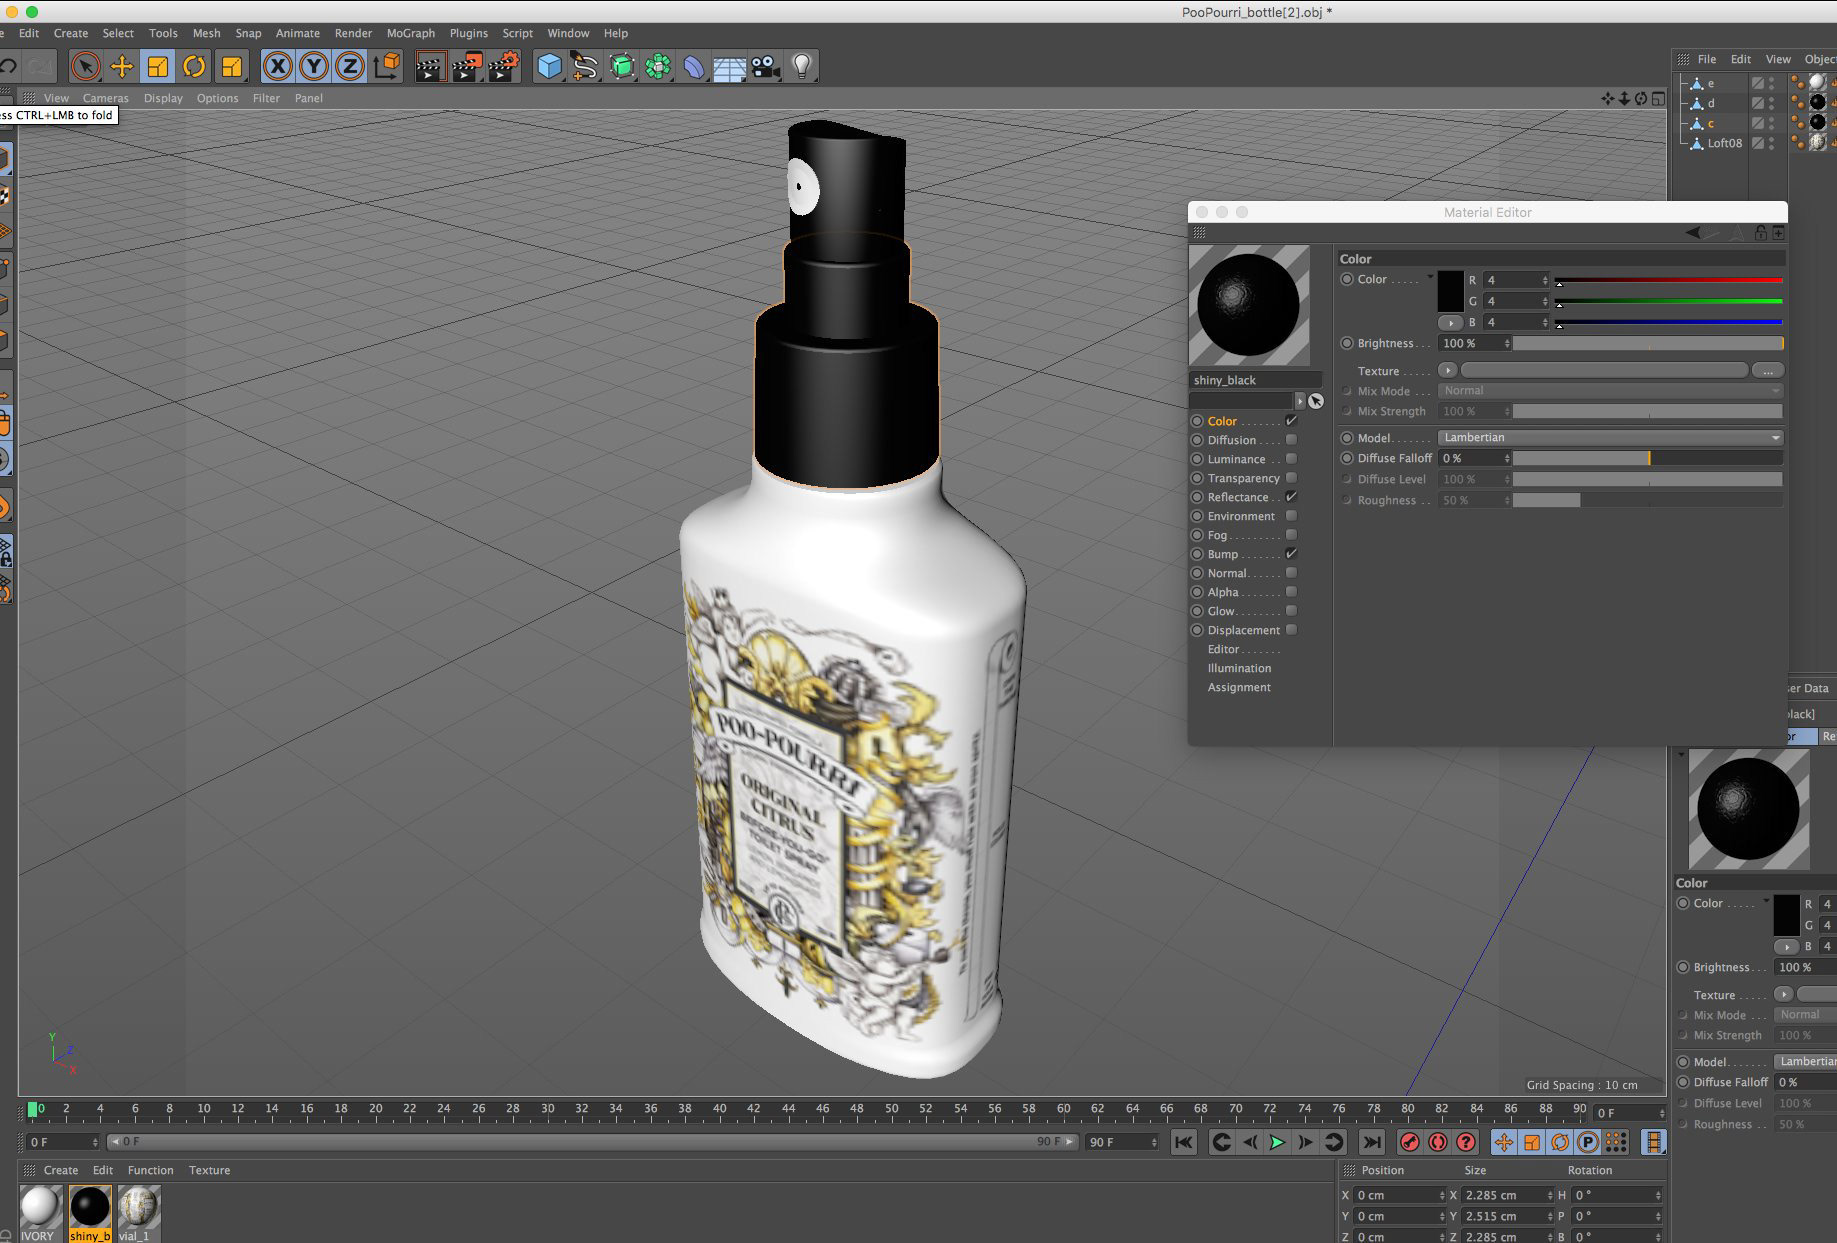
Task: Click the record keyframe red icon
Action: coord(1410,1142)
